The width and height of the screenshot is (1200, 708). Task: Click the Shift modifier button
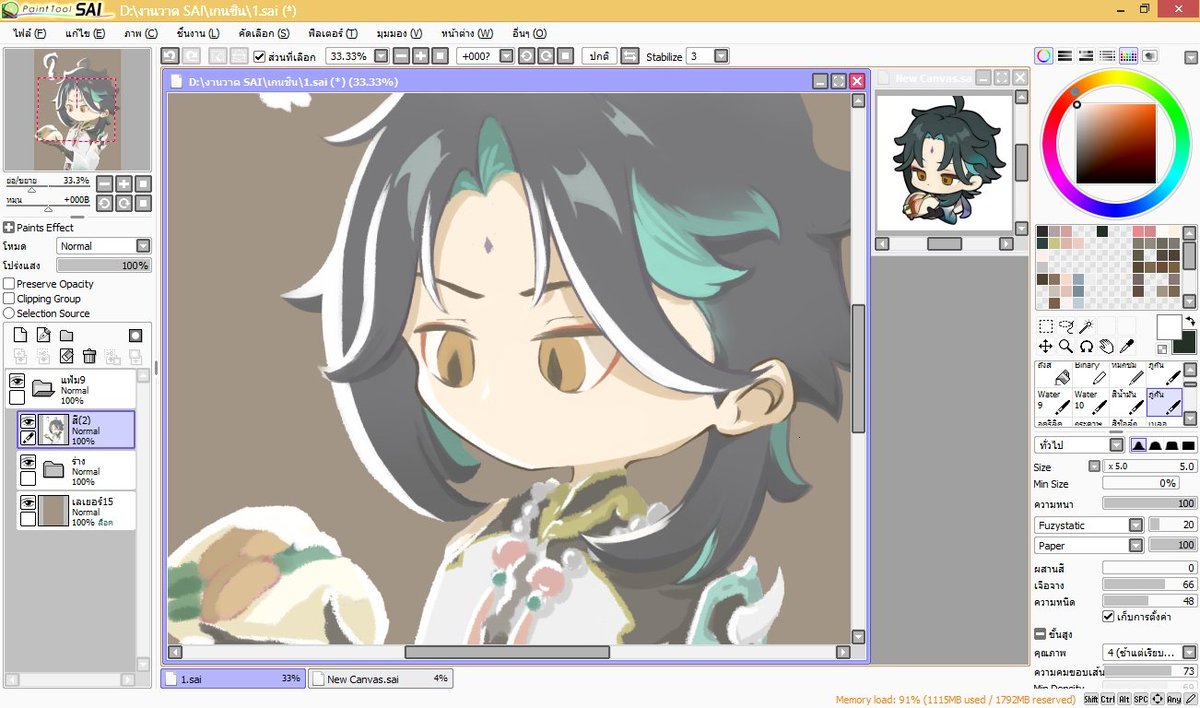[1091, 699]
